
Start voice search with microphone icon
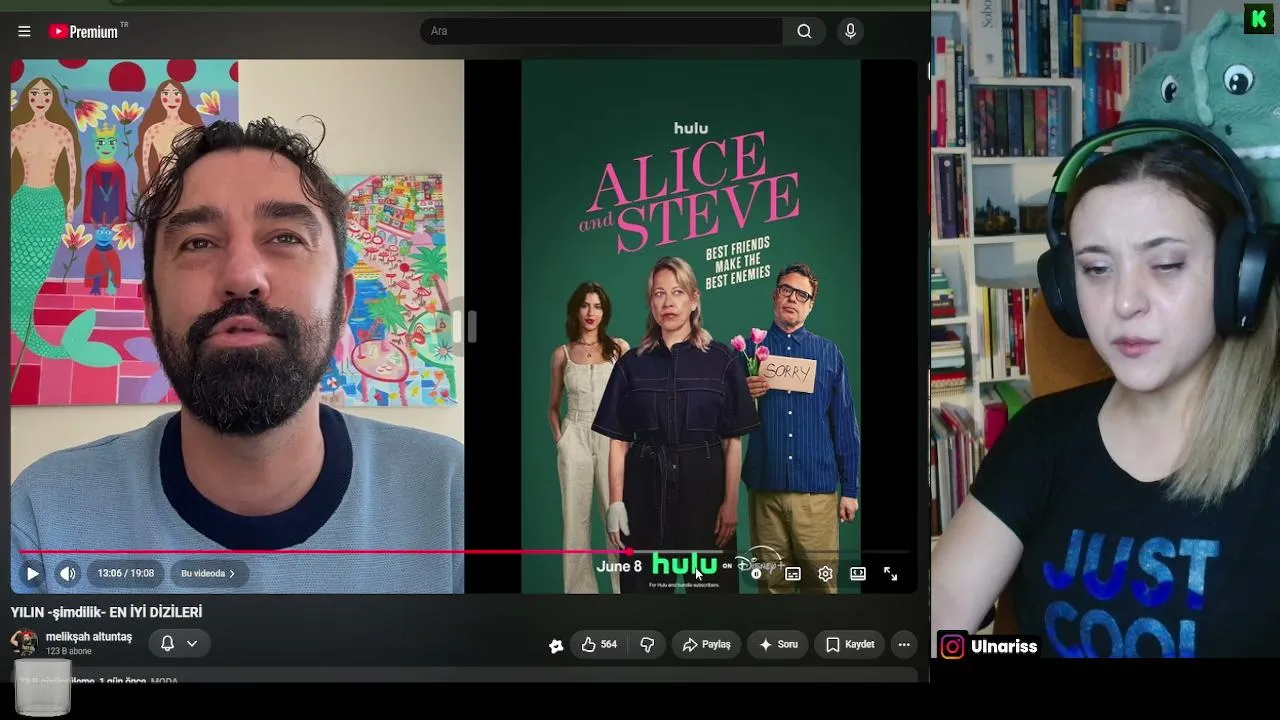click(850, 31)
